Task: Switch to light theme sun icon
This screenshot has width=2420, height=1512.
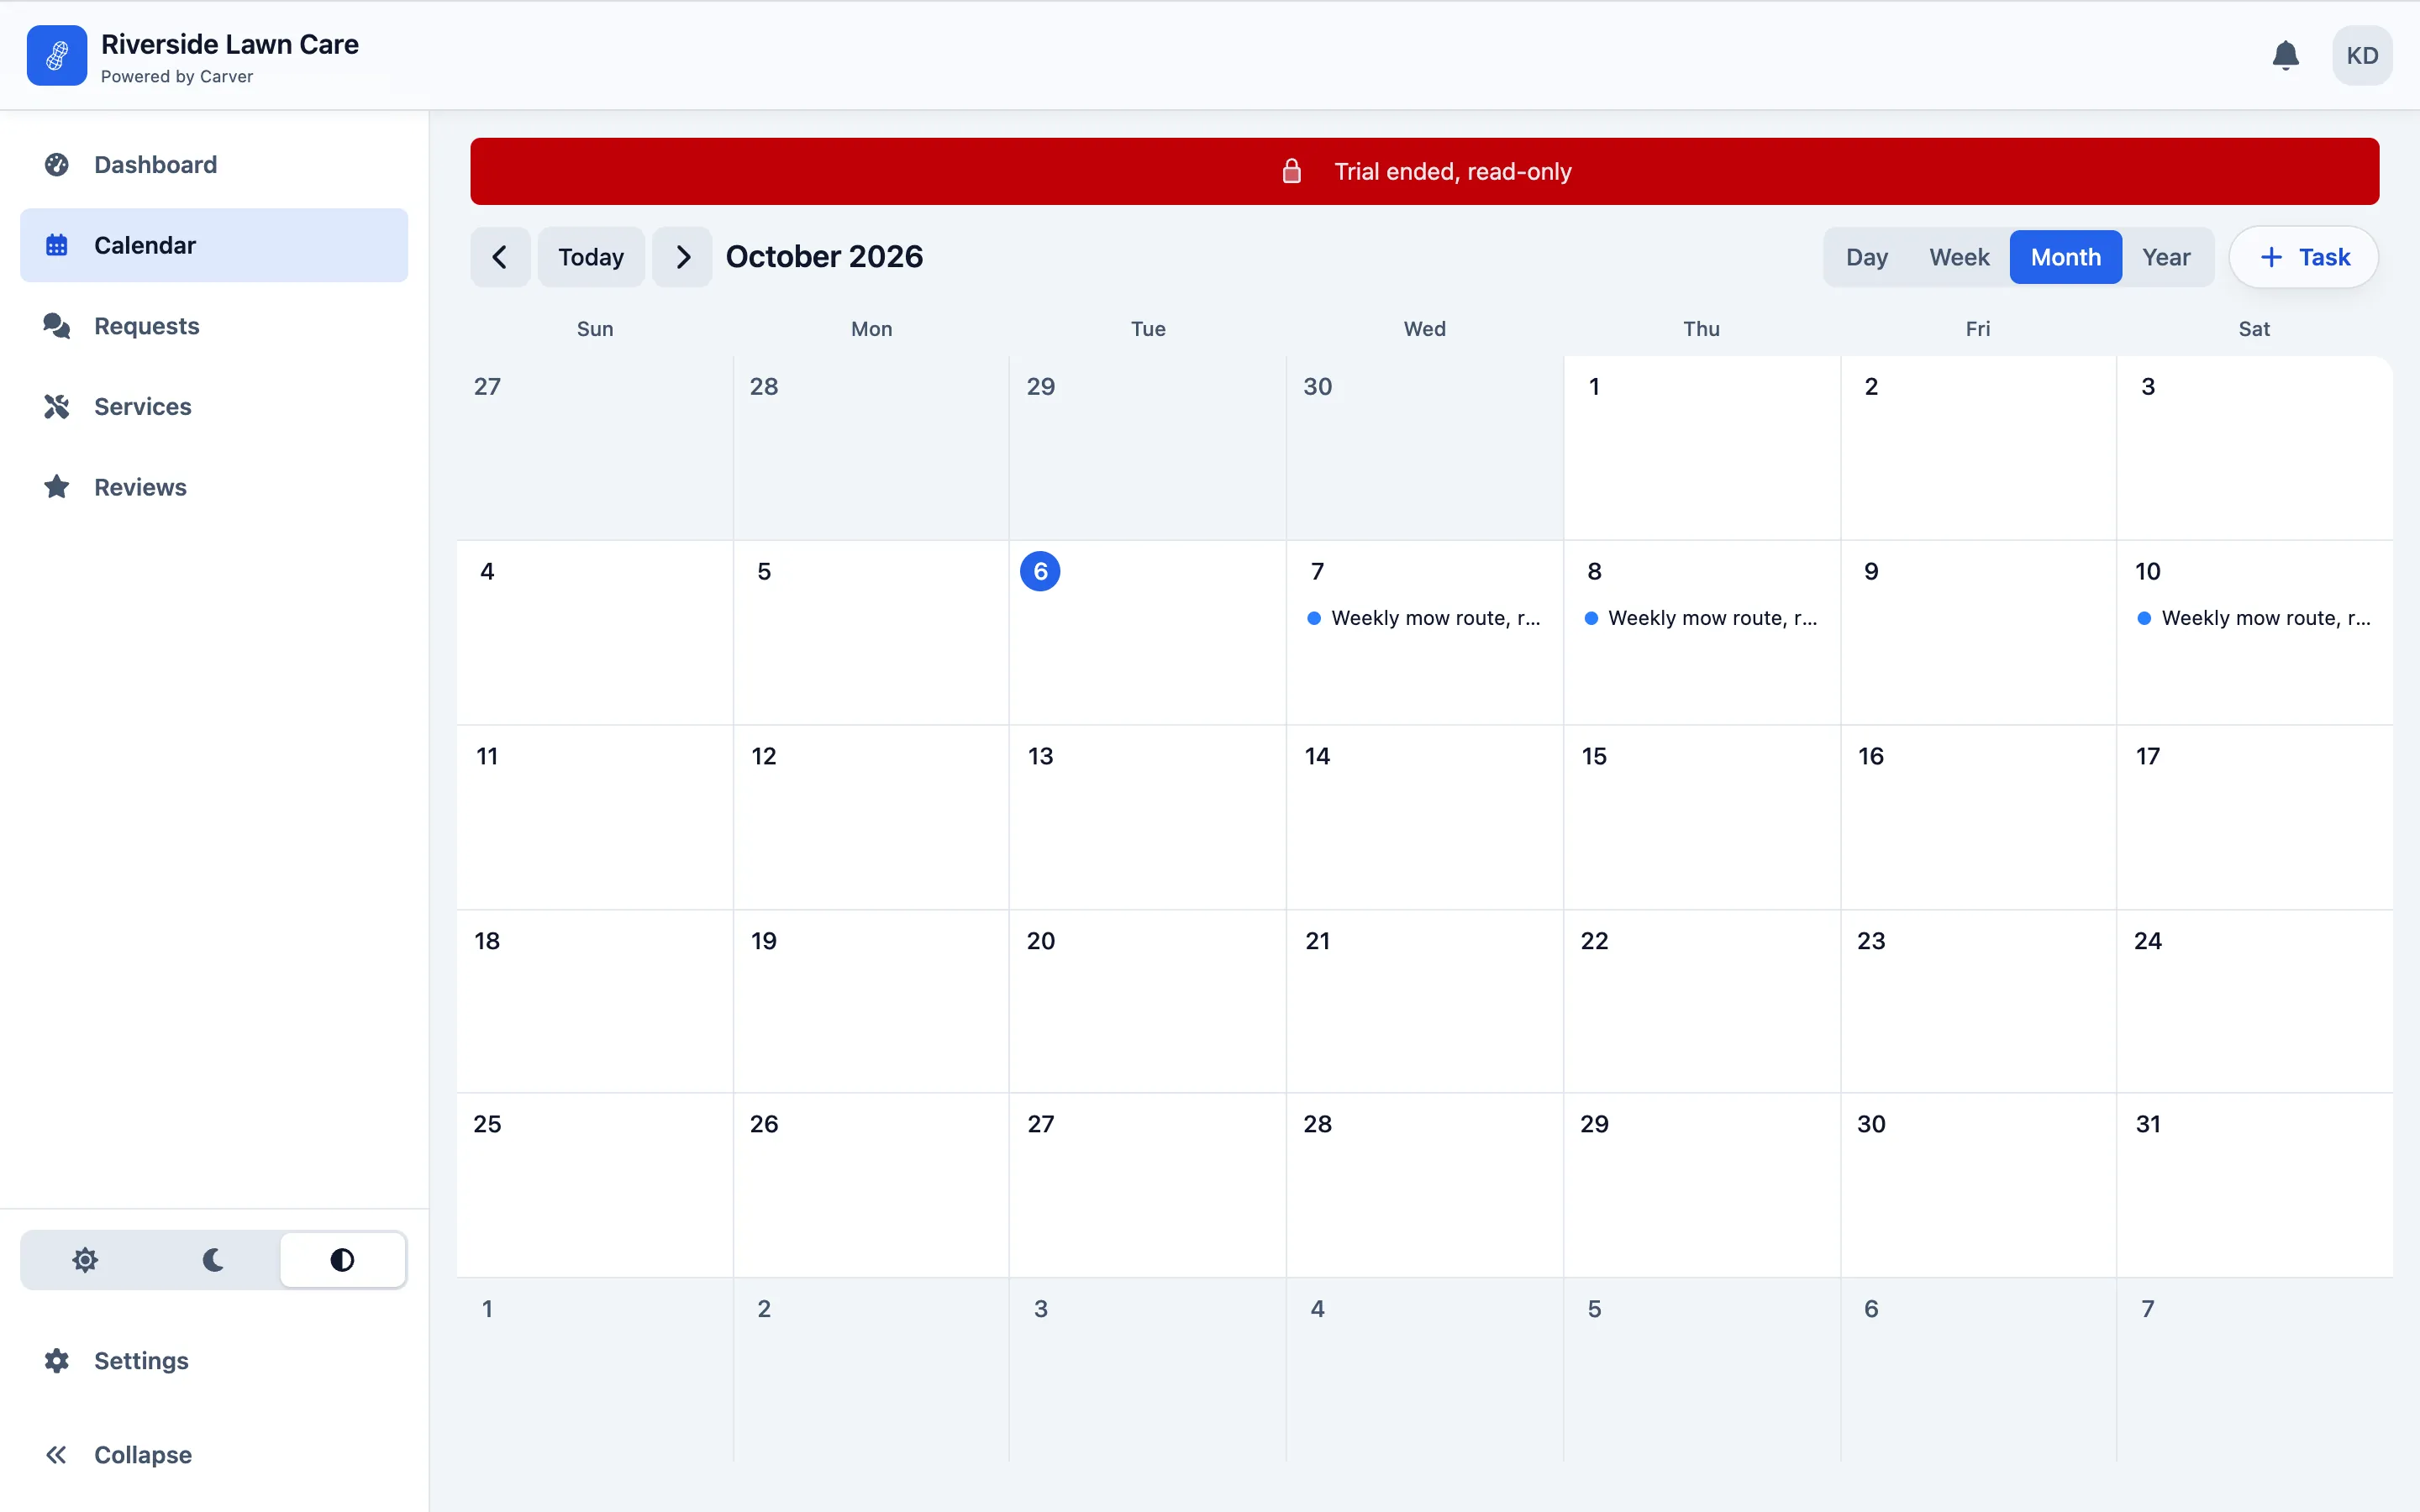Action: (85, 1260)
